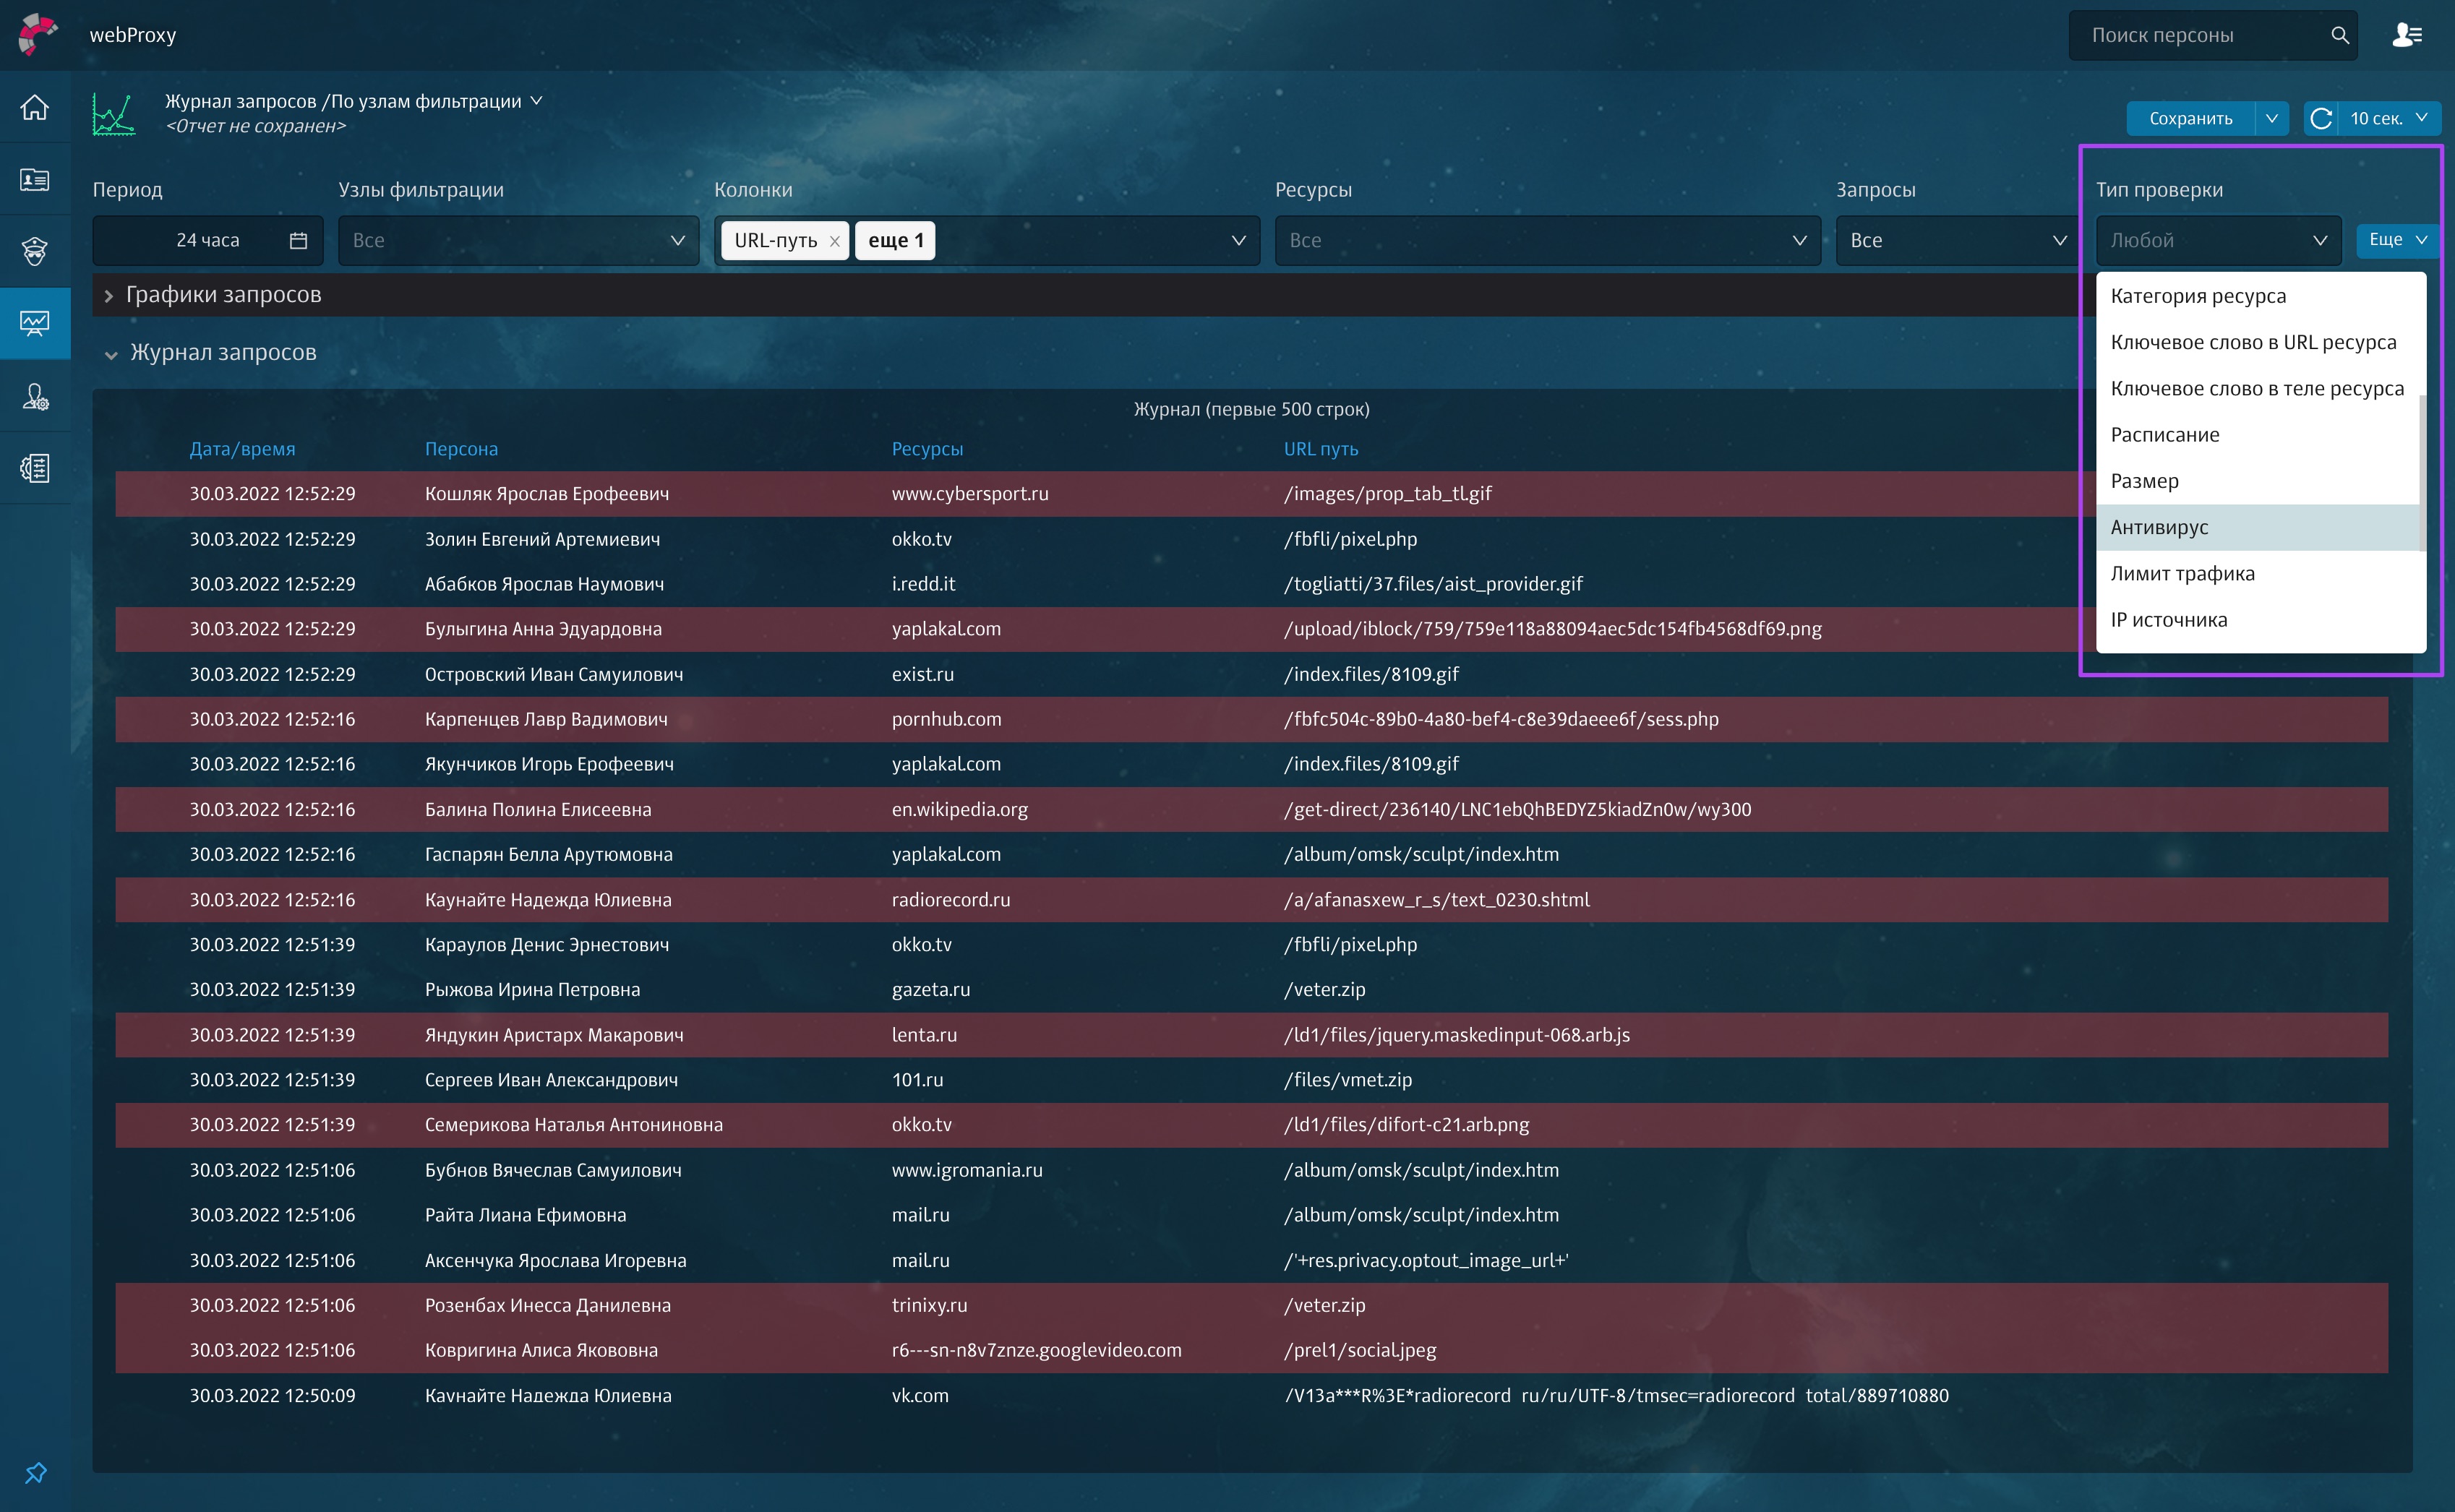Open the persons card sidebar icon
Viewport: 2455px width, 1512px height.
(35, 179)
